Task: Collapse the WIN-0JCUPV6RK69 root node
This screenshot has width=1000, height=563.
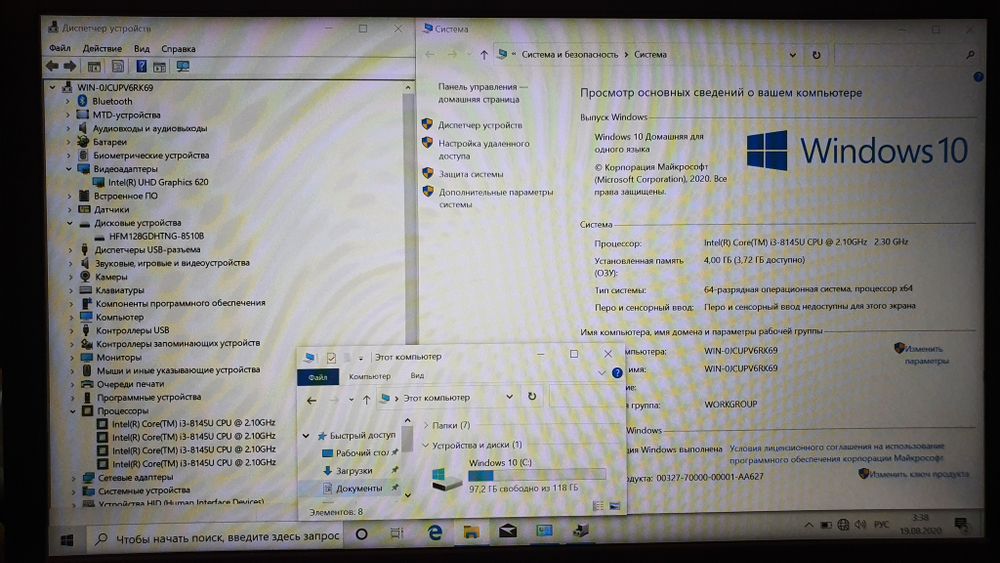Action: [52, 87]
